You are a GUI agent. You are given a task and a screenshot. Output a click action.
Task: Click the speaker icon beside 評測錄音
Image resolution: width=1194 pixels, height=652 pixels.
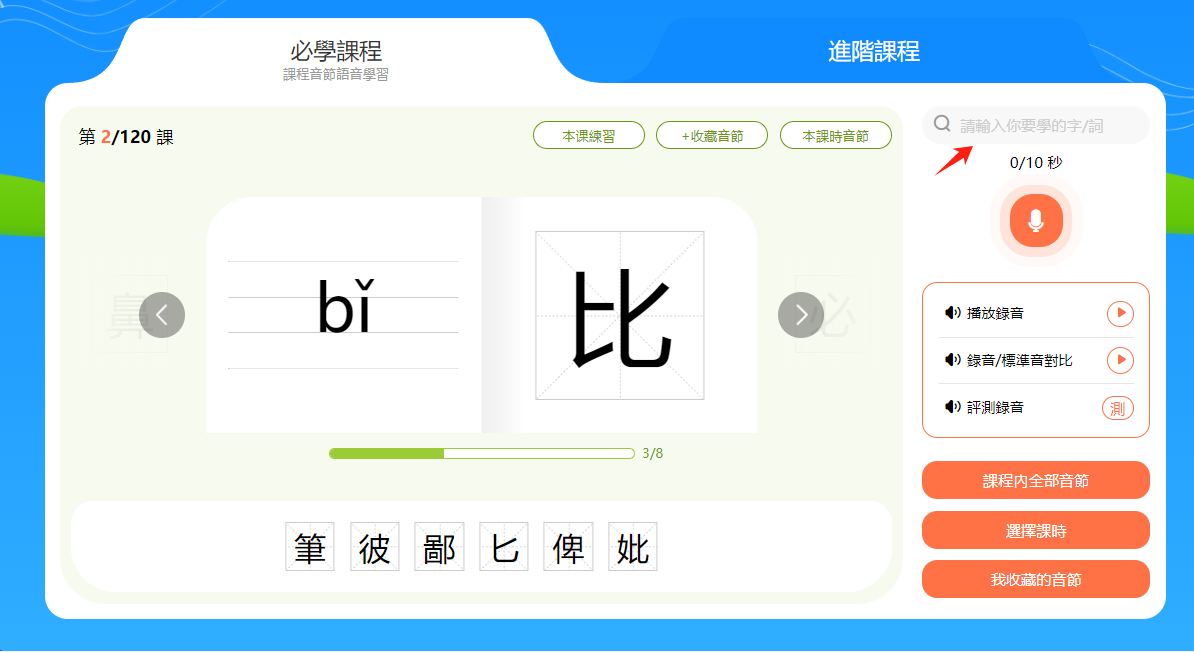click(x=952, y=408)
